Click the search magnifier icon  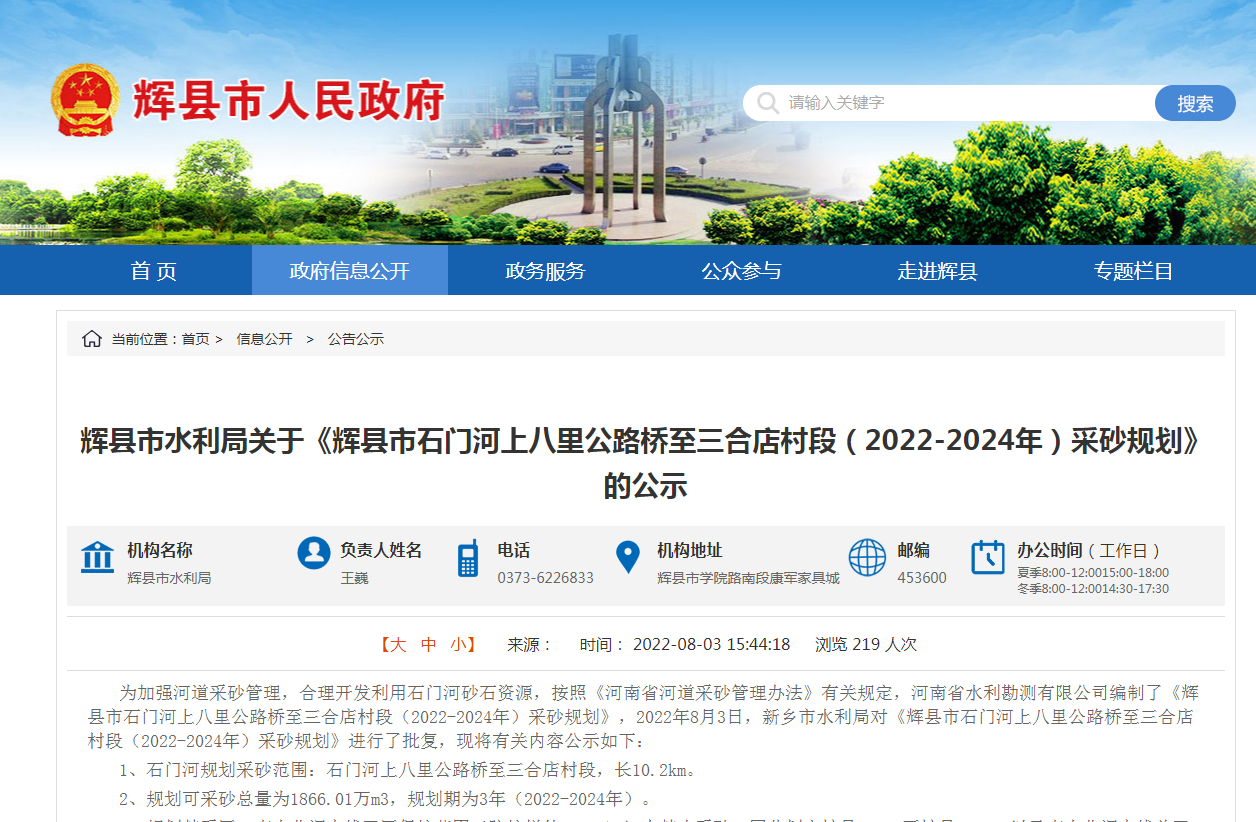coord(768,103)
